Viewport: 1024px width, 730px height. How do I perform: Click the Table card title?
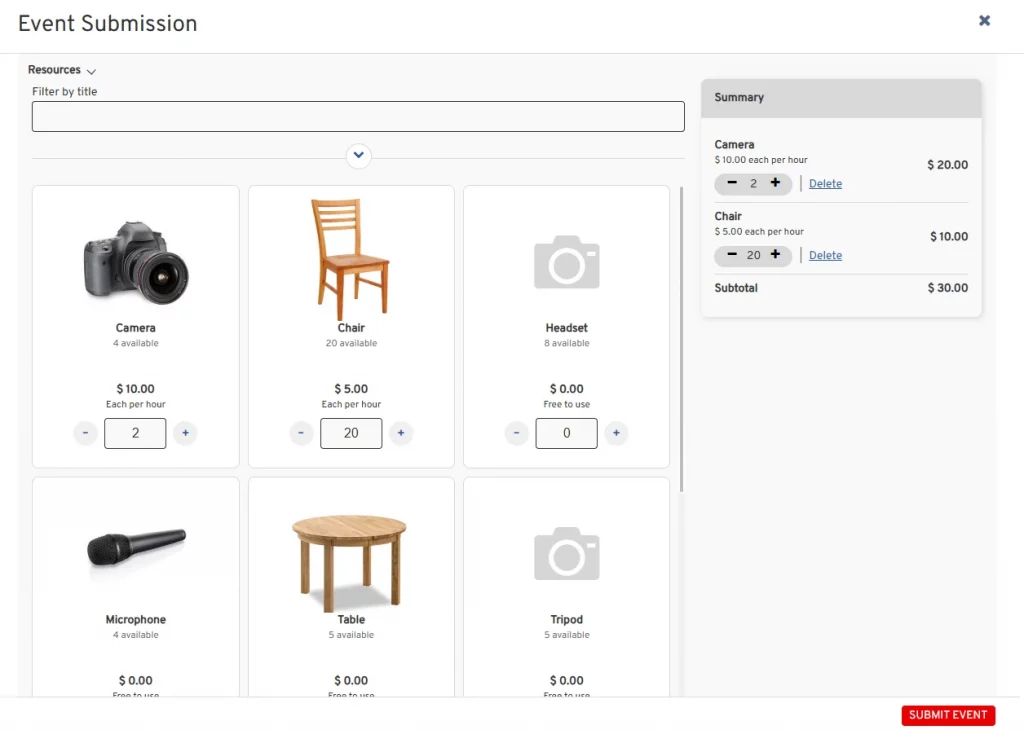pos(351,620)
